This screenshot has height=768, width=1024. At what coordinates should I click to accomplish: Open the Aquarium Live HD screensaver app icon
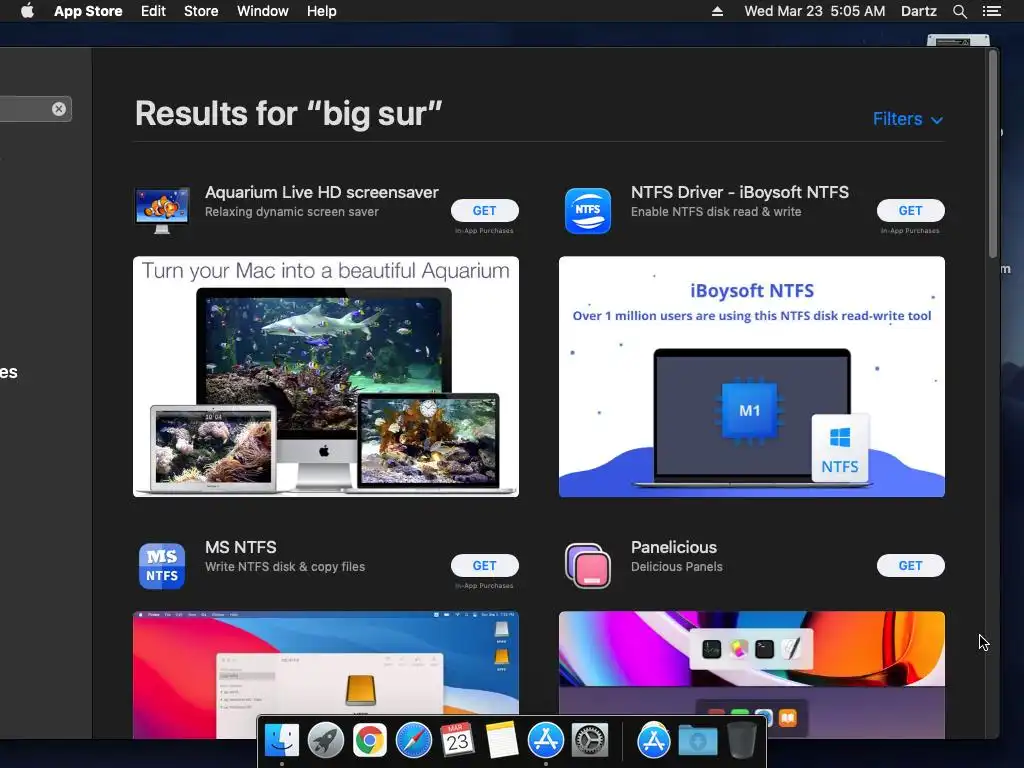click(162, 210)
